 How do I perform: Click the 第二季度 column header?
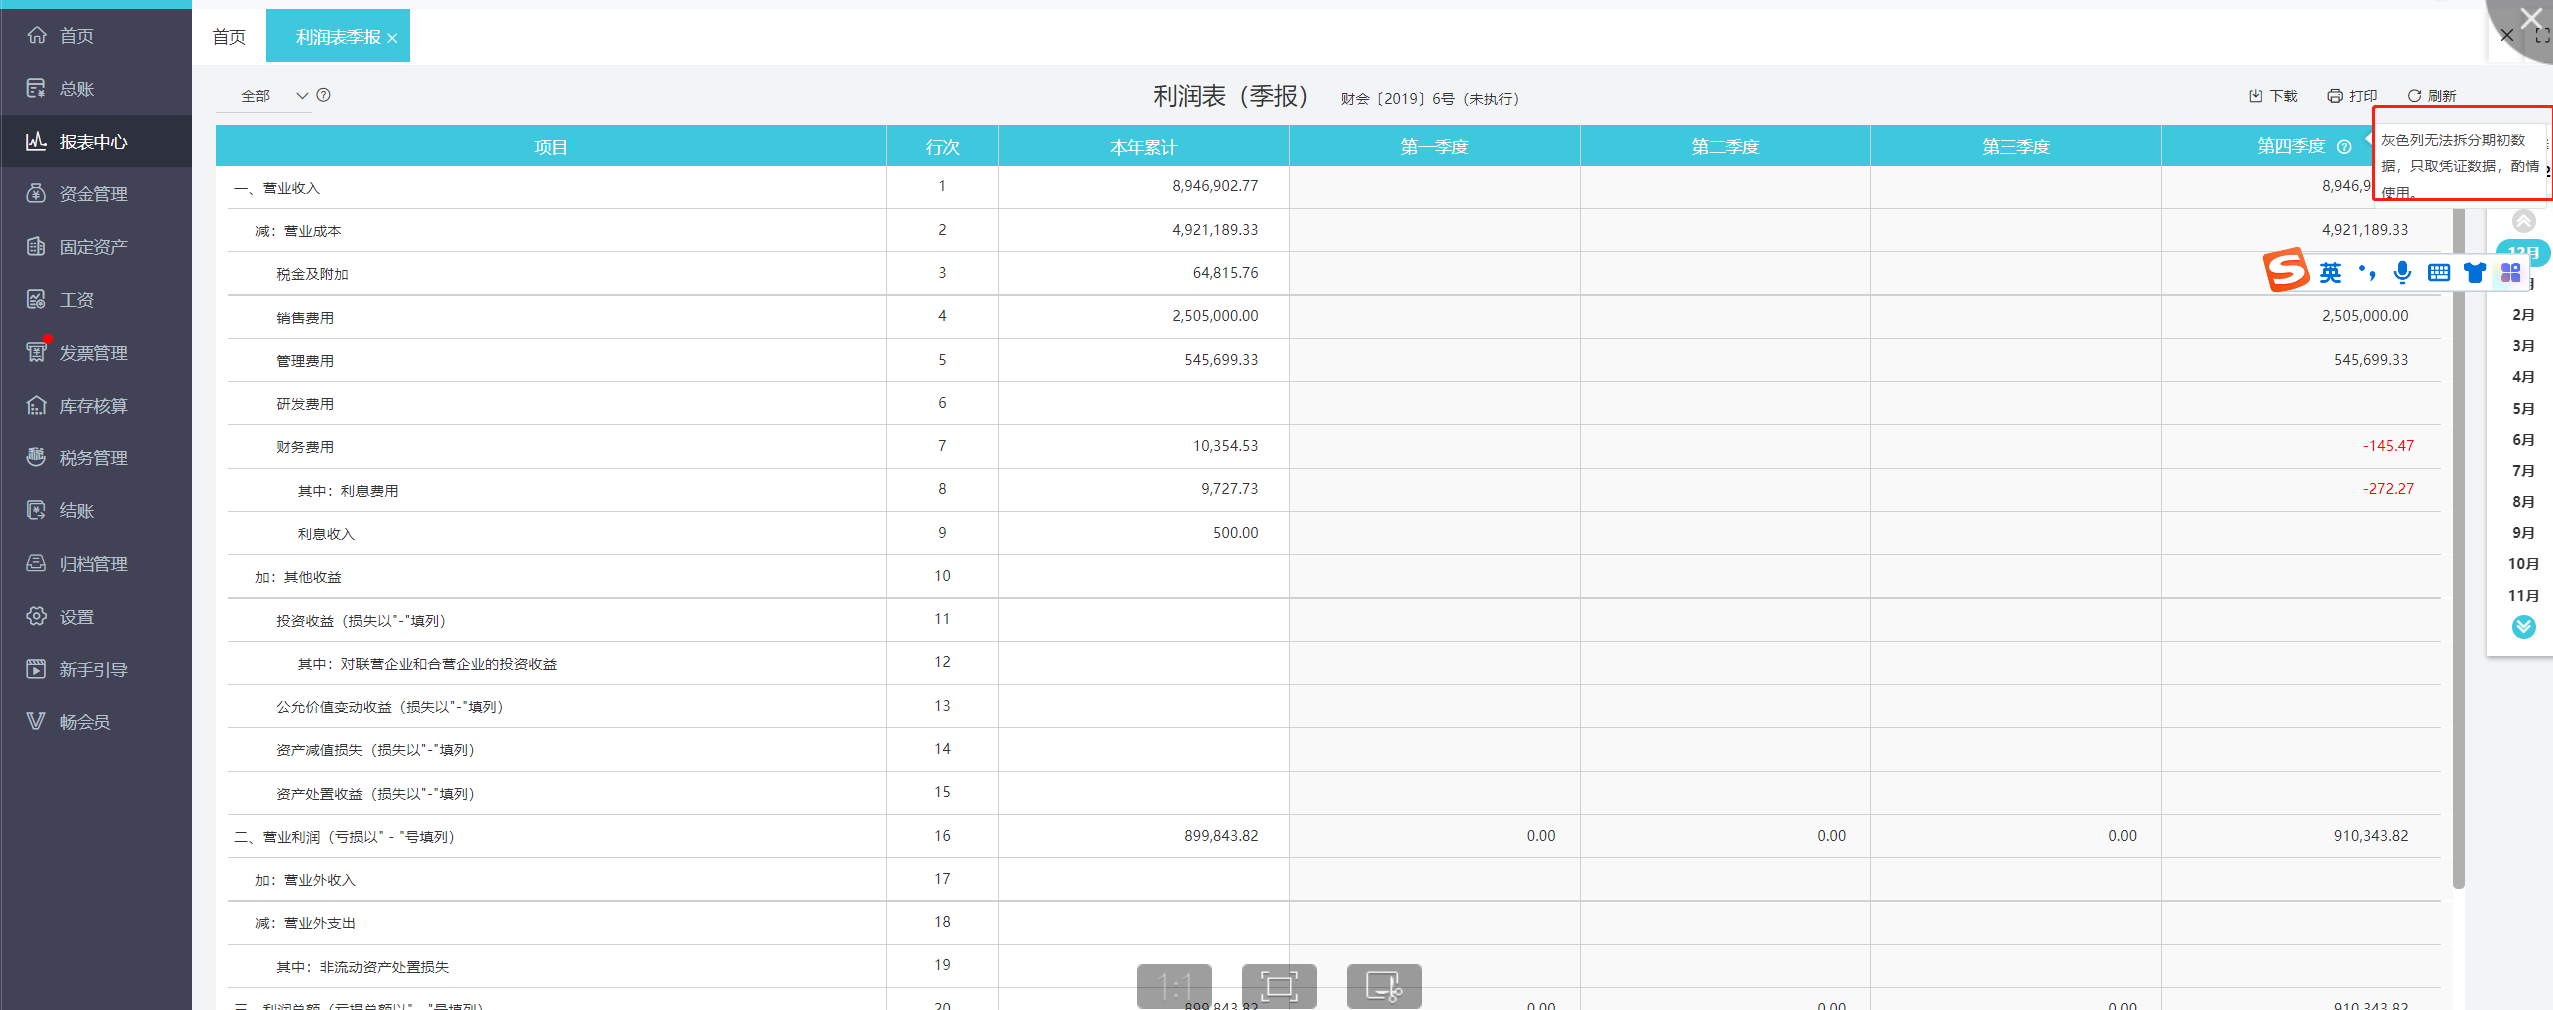click(x=1725, y=147)
